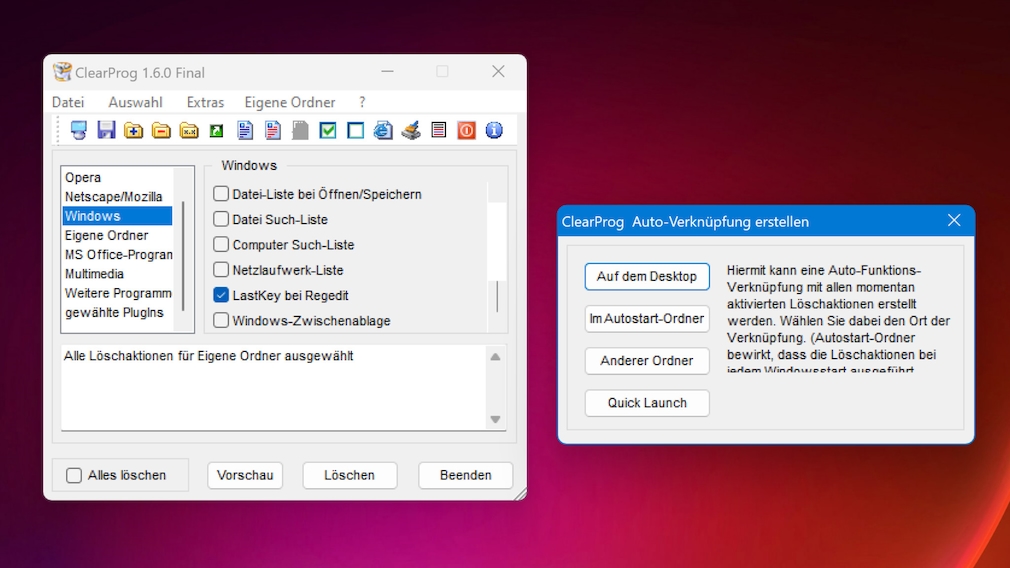This screenshot has height=568, width=1010.
Task: Click the empty square deselect-all icon
Action: [356, 130]
